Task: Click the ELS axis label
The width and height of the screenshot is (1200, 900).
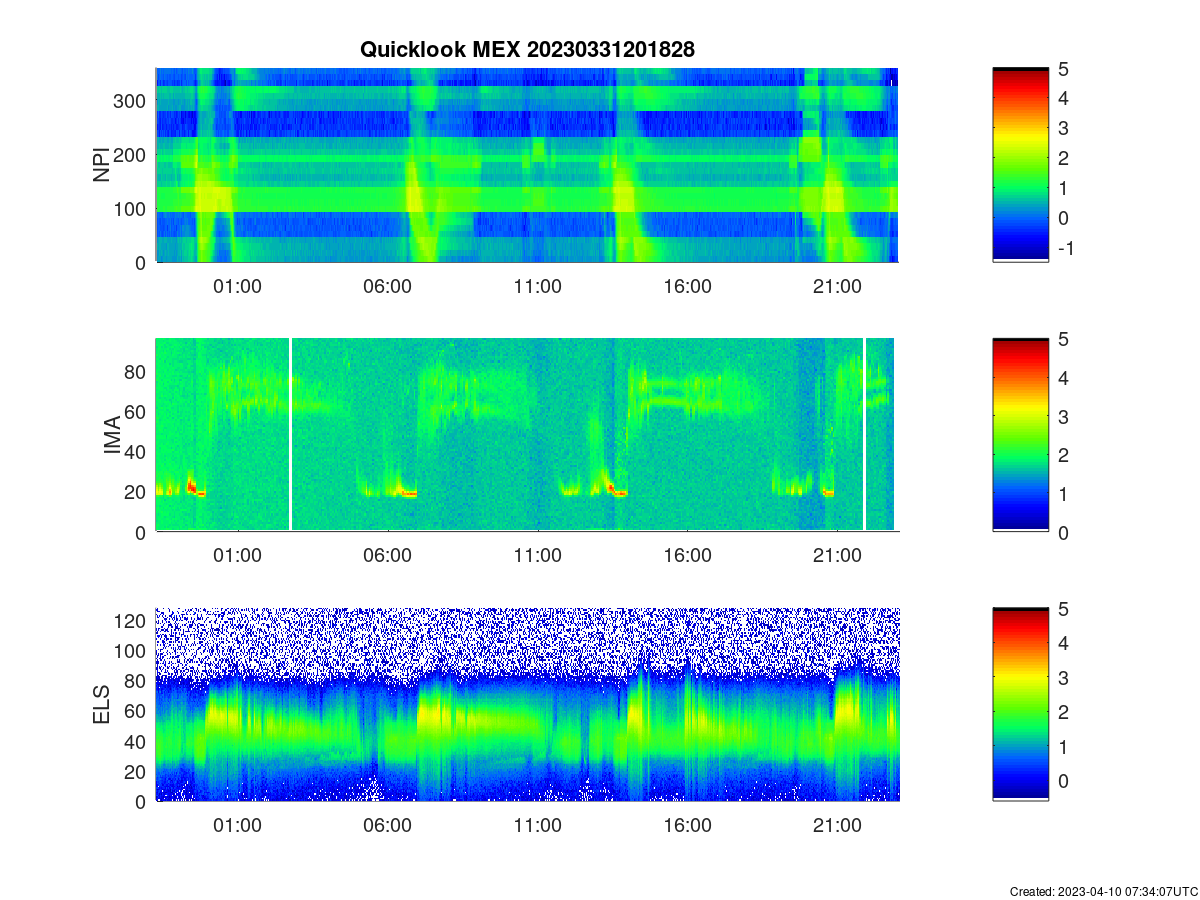Action: [102, 705]
